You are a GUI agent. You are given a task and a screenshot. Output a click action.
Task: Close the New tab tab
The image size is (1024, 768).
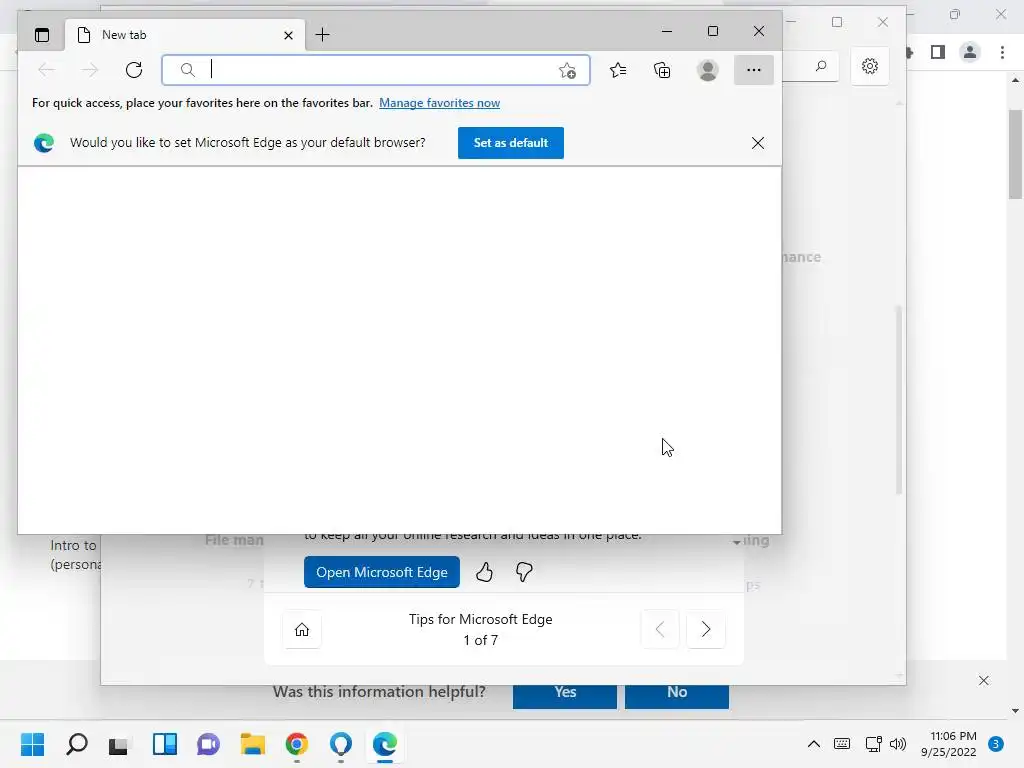click(x=288, y=35)
